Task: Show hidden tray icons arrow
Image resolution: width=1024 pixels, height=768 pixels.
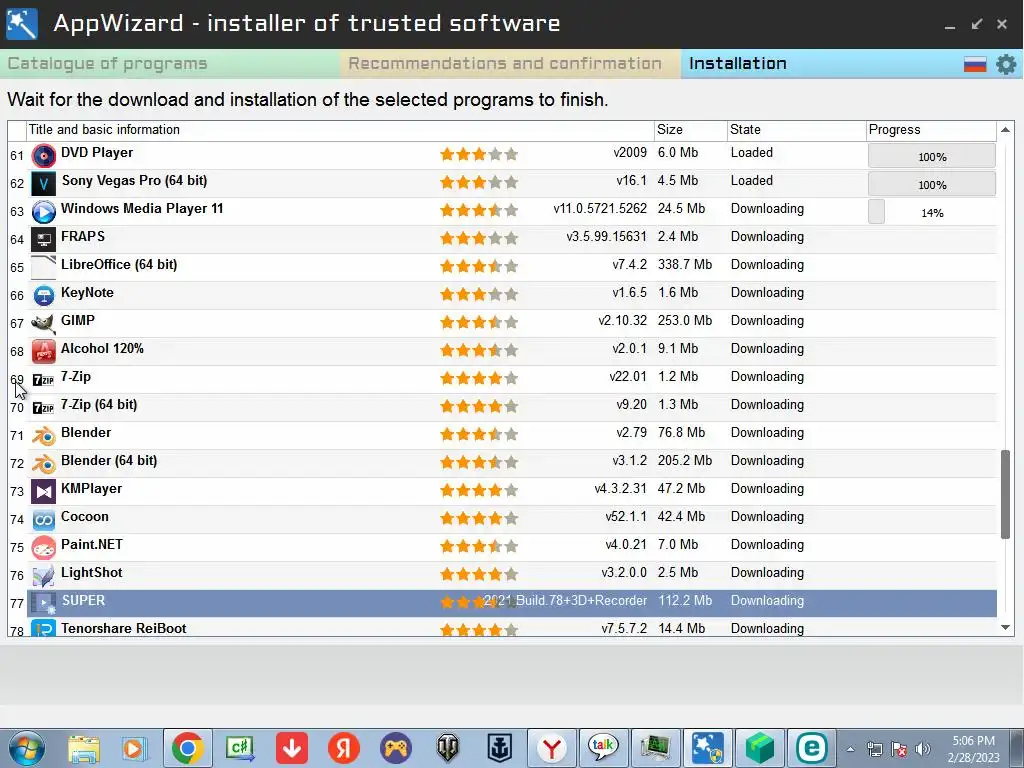Action: 850,749
